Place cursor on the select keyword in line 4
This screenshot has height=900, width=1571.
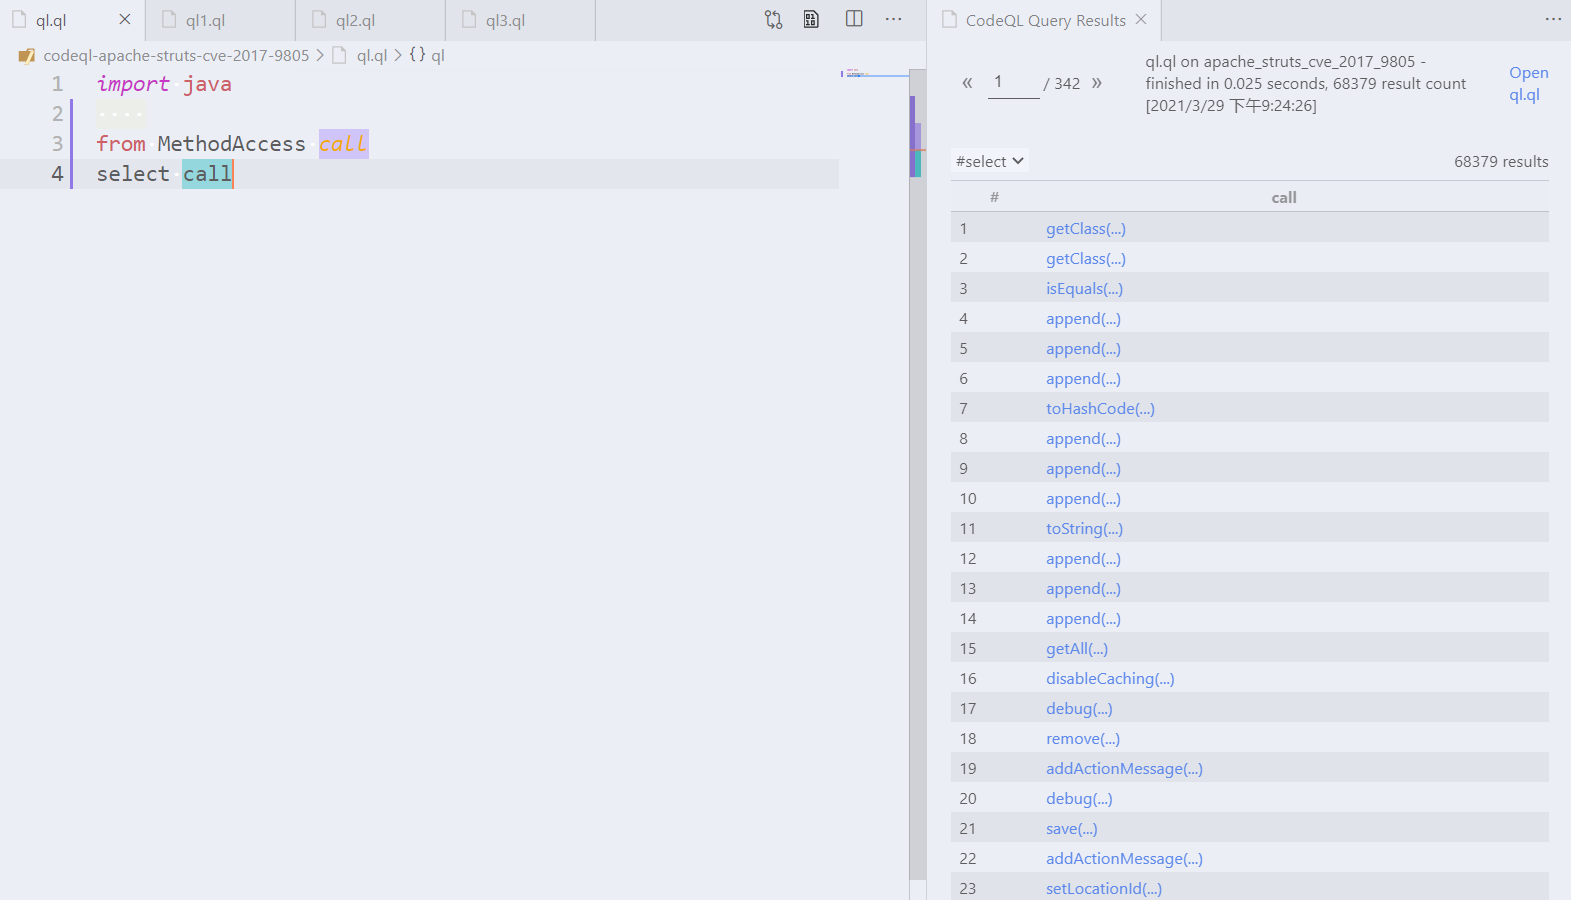pos(133,174)
